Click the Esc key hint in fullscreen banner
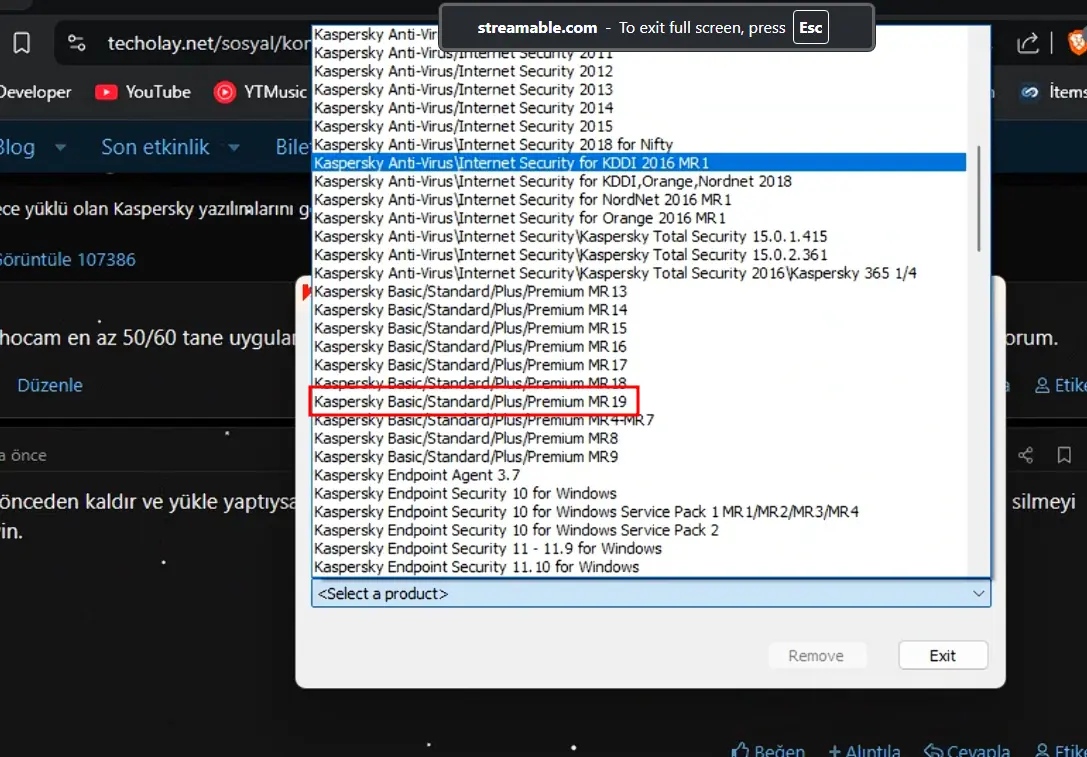 [810, 28]
